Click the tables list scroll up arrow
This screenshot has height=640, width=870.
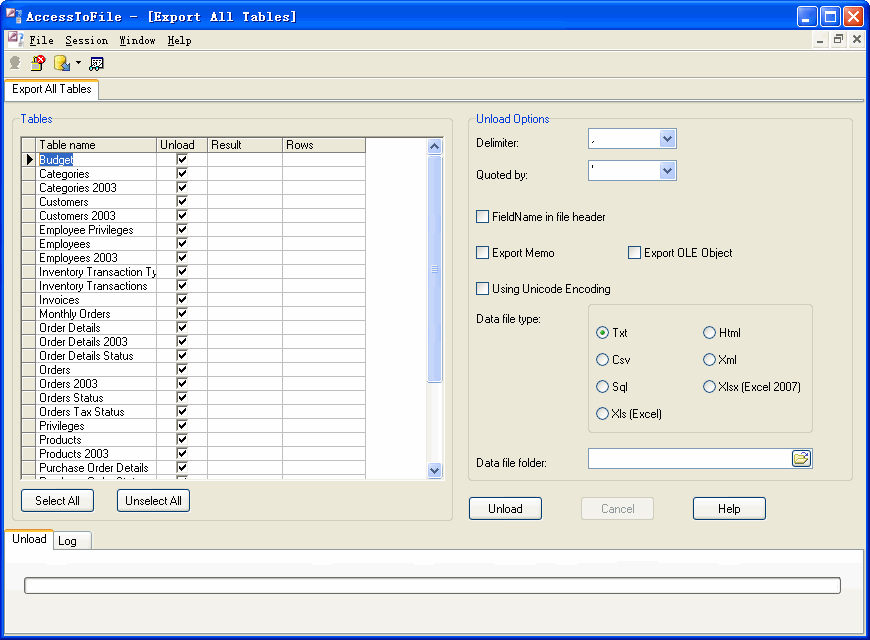(x=434, y=147)
